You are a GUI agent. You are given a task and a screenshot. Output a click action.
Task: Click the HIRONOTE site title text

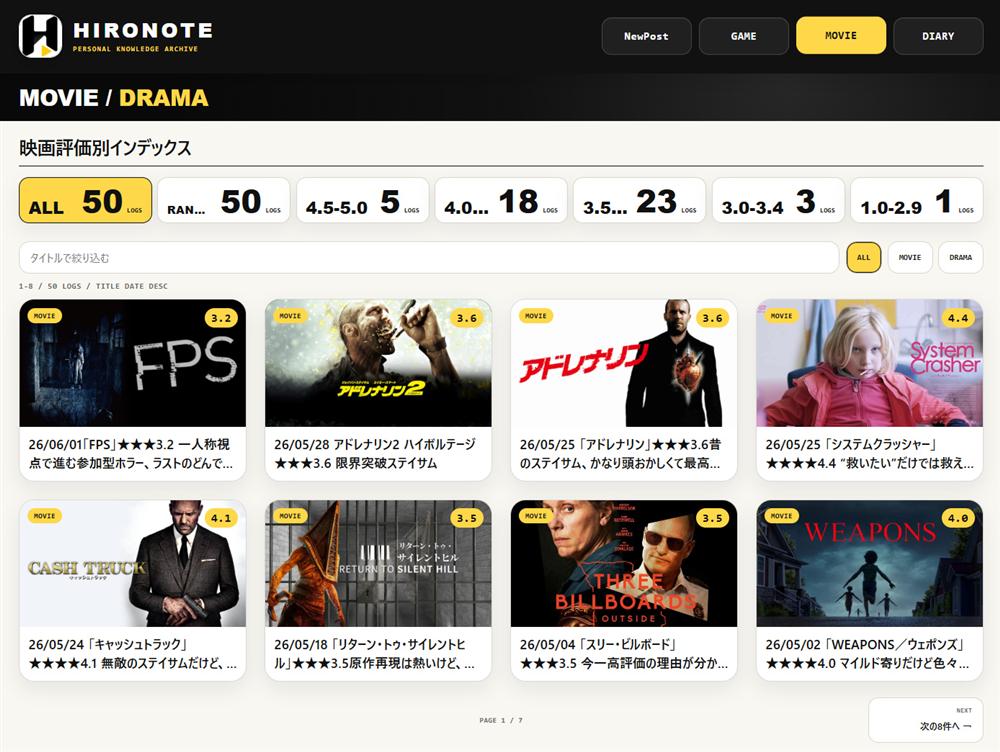coord(143,30)
